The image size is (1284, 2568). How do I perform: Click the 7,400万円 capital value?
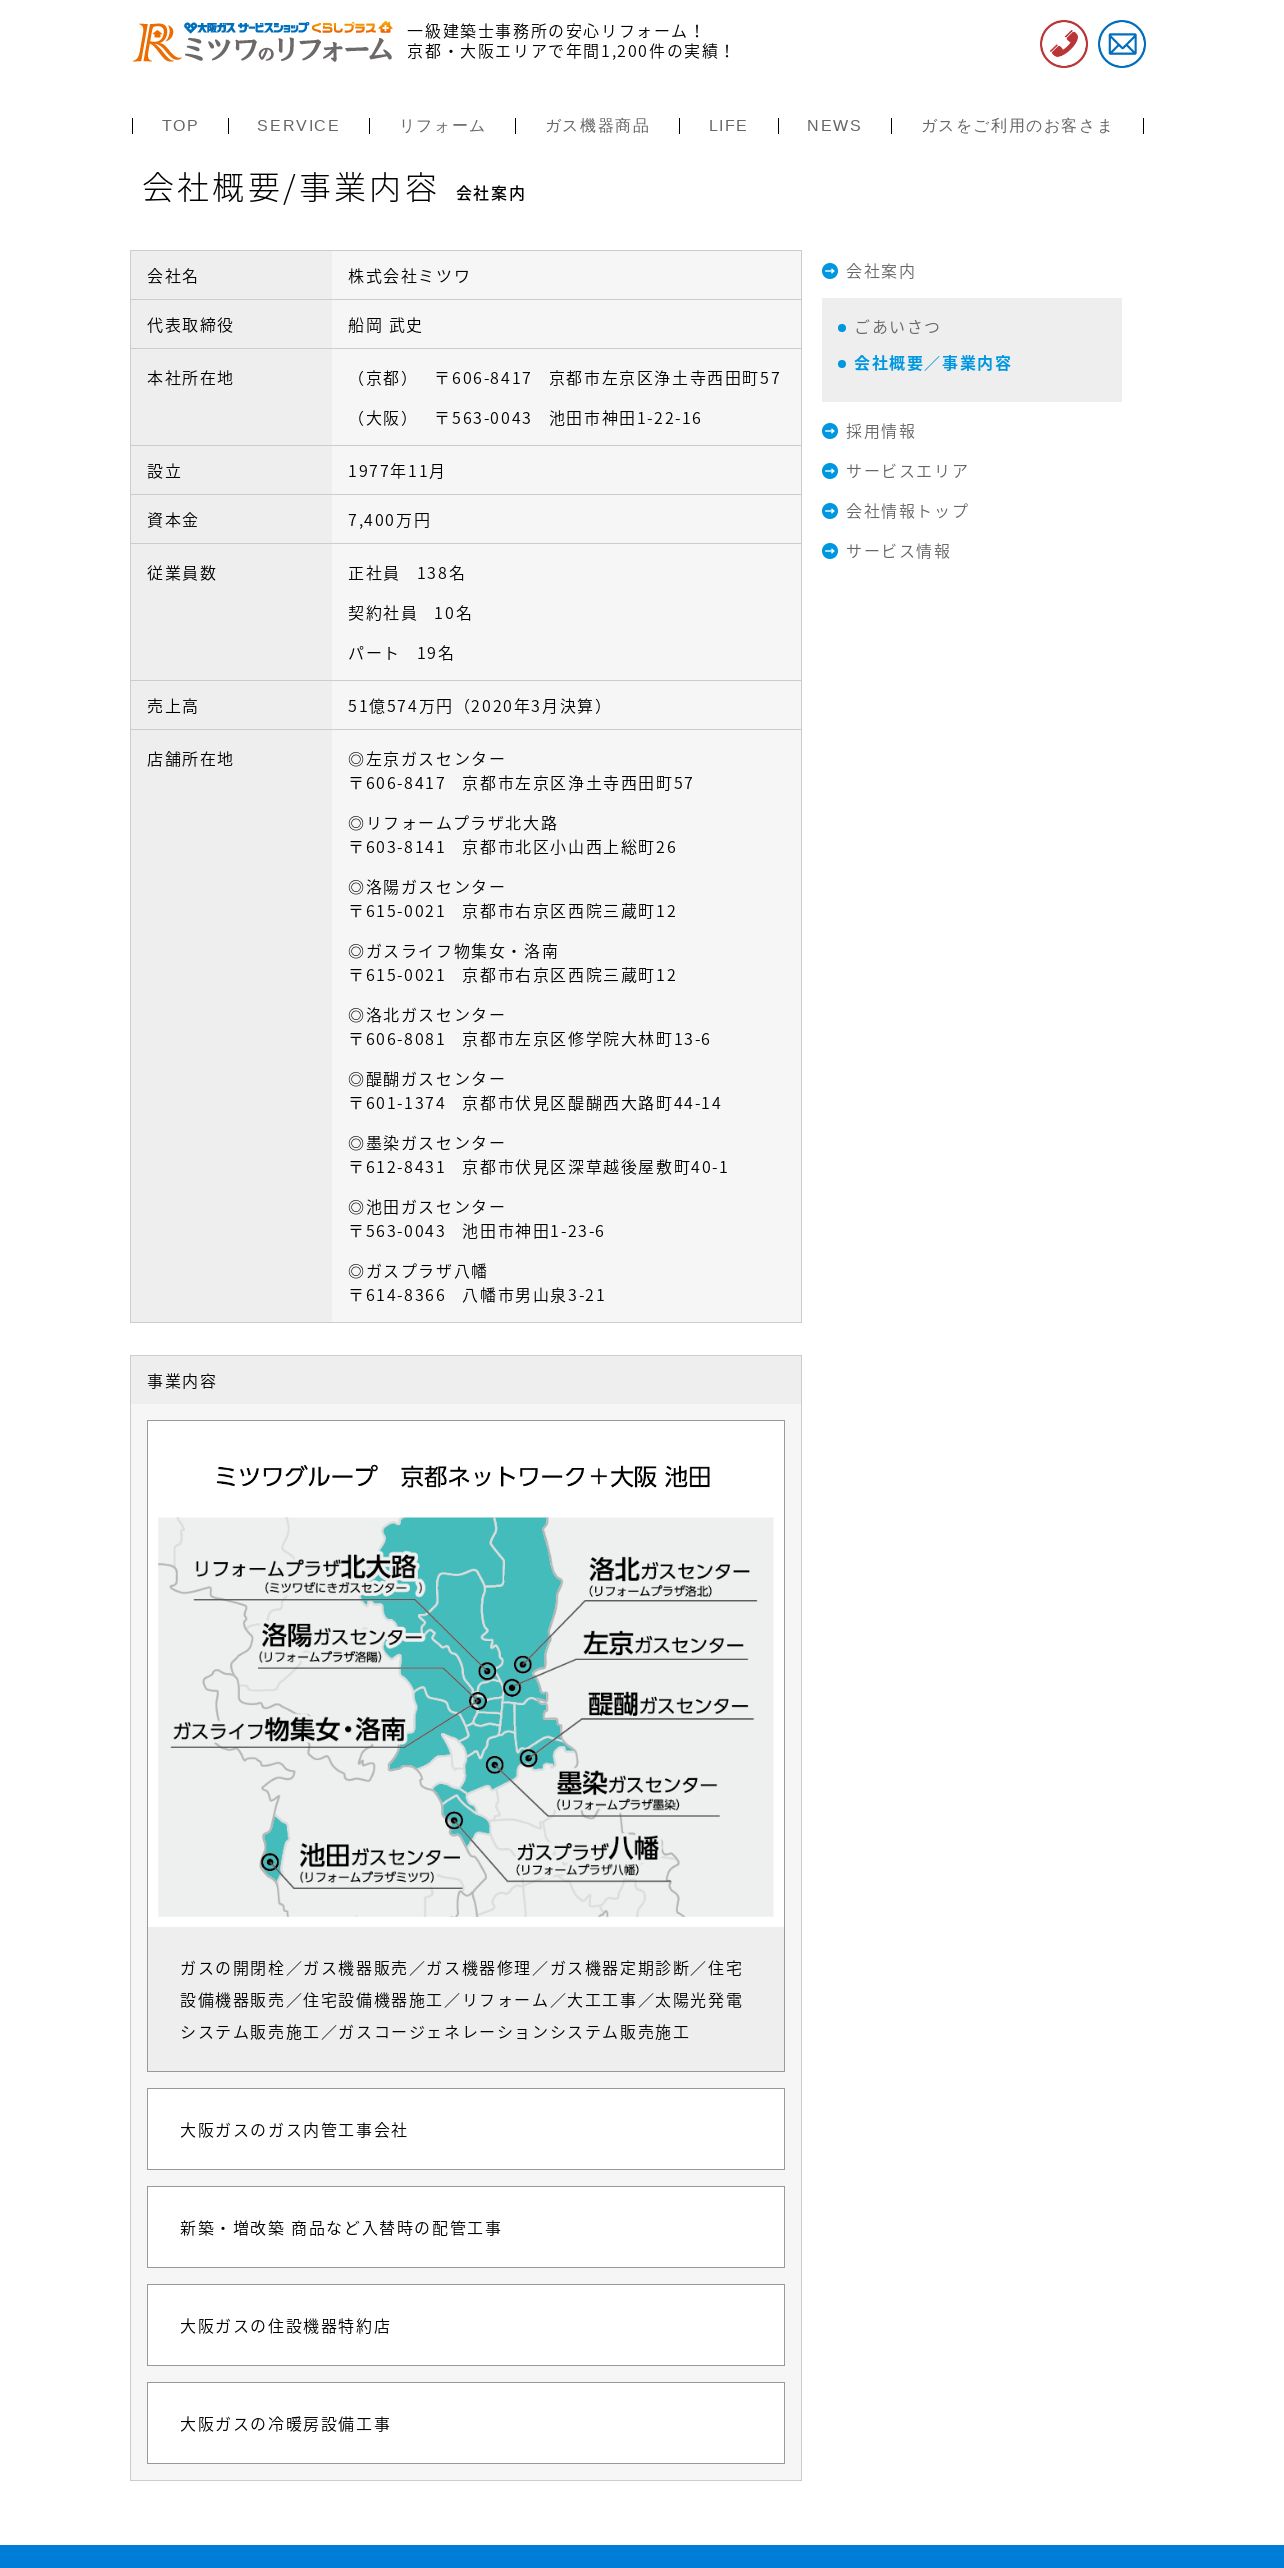389,520
